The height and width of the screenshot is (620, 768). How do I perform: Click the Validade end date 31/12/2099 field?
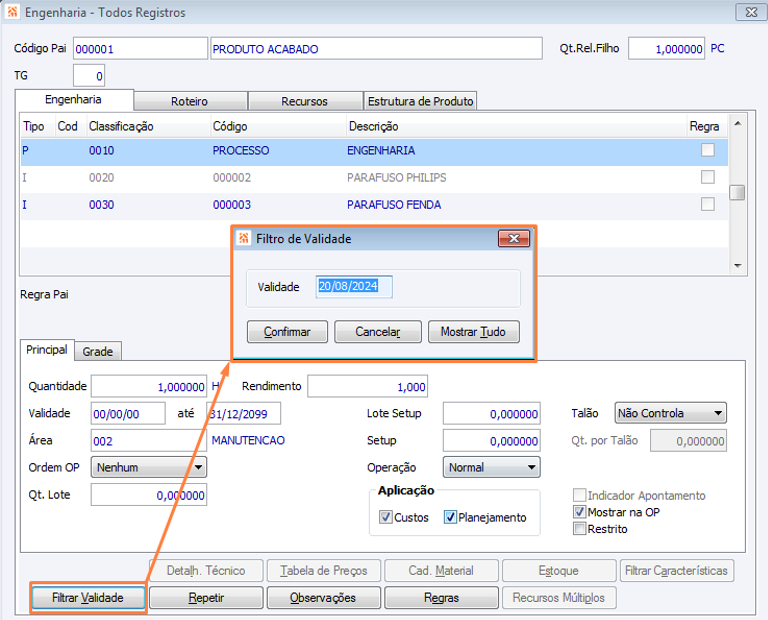coord(243,413)
